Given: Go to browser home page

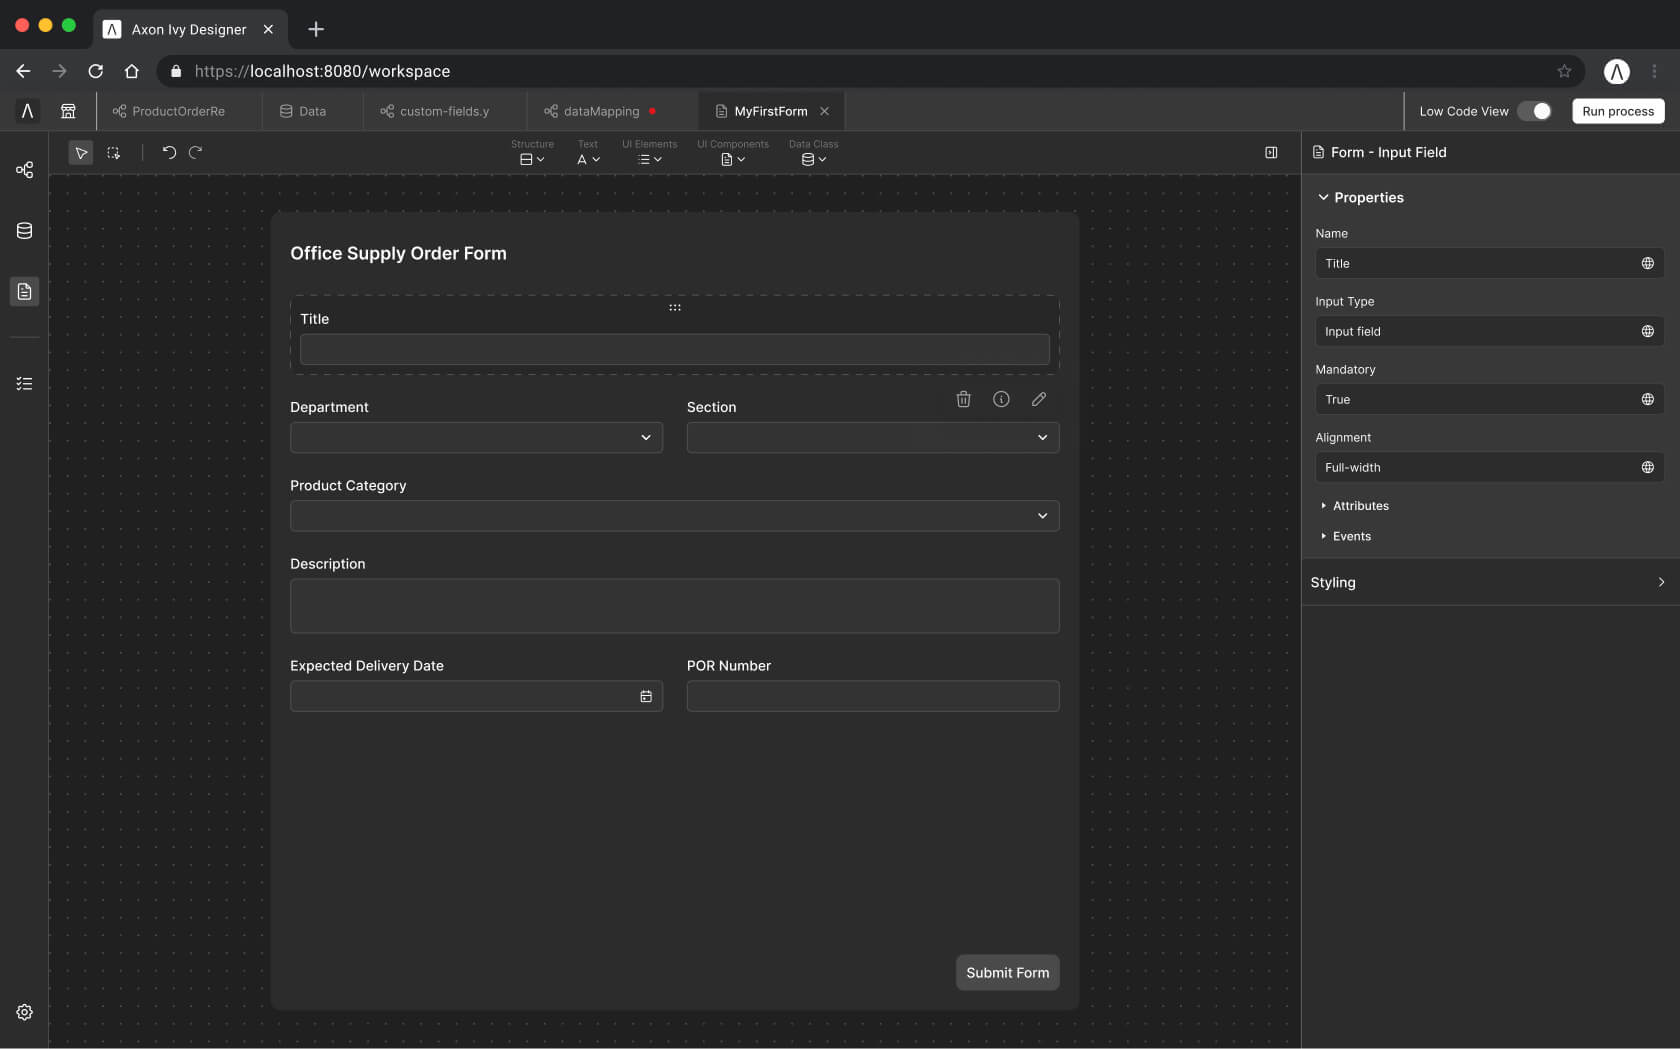Looking at the screenshot, I should (132, 71).
